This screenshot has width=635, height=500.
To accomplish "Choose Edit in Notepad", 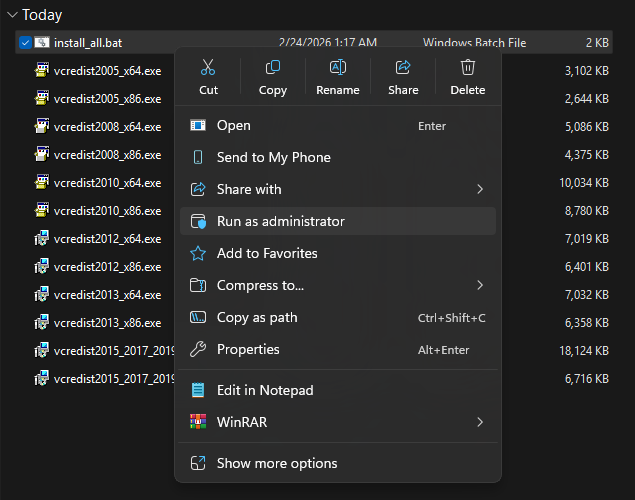I will coord(264,390).
